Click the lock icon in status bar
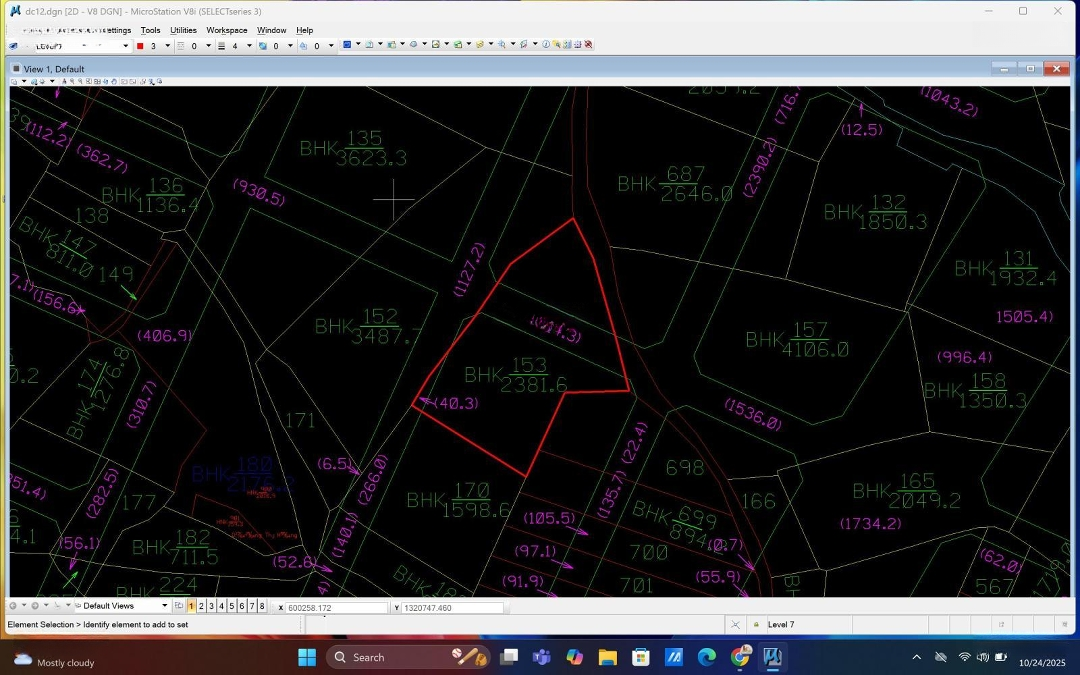This screenshot has width=1080, height=675. pyautogui.click(x=756, y=625)
